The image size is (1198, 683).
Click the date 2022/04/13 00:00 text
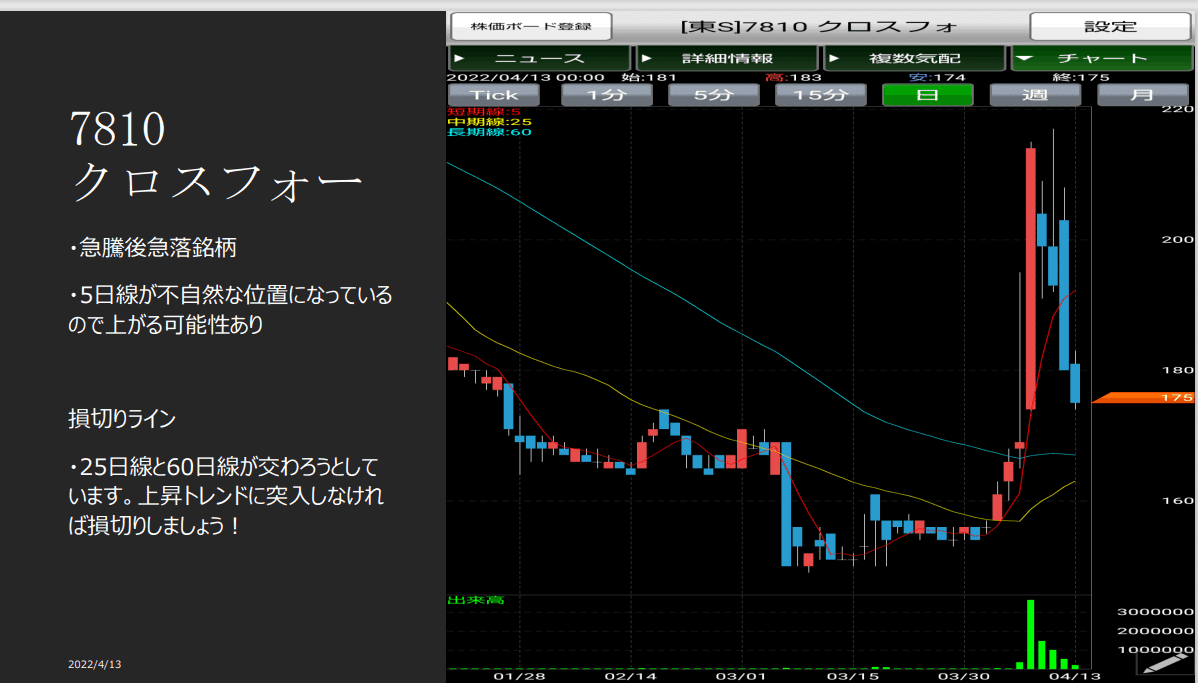point(526,77)
